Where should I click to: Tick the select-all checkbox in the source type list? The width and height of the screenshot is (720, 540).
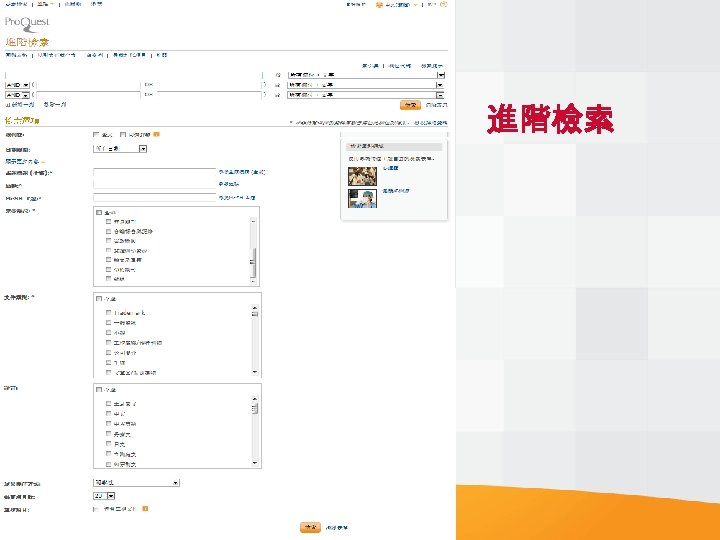pos(99,213)
